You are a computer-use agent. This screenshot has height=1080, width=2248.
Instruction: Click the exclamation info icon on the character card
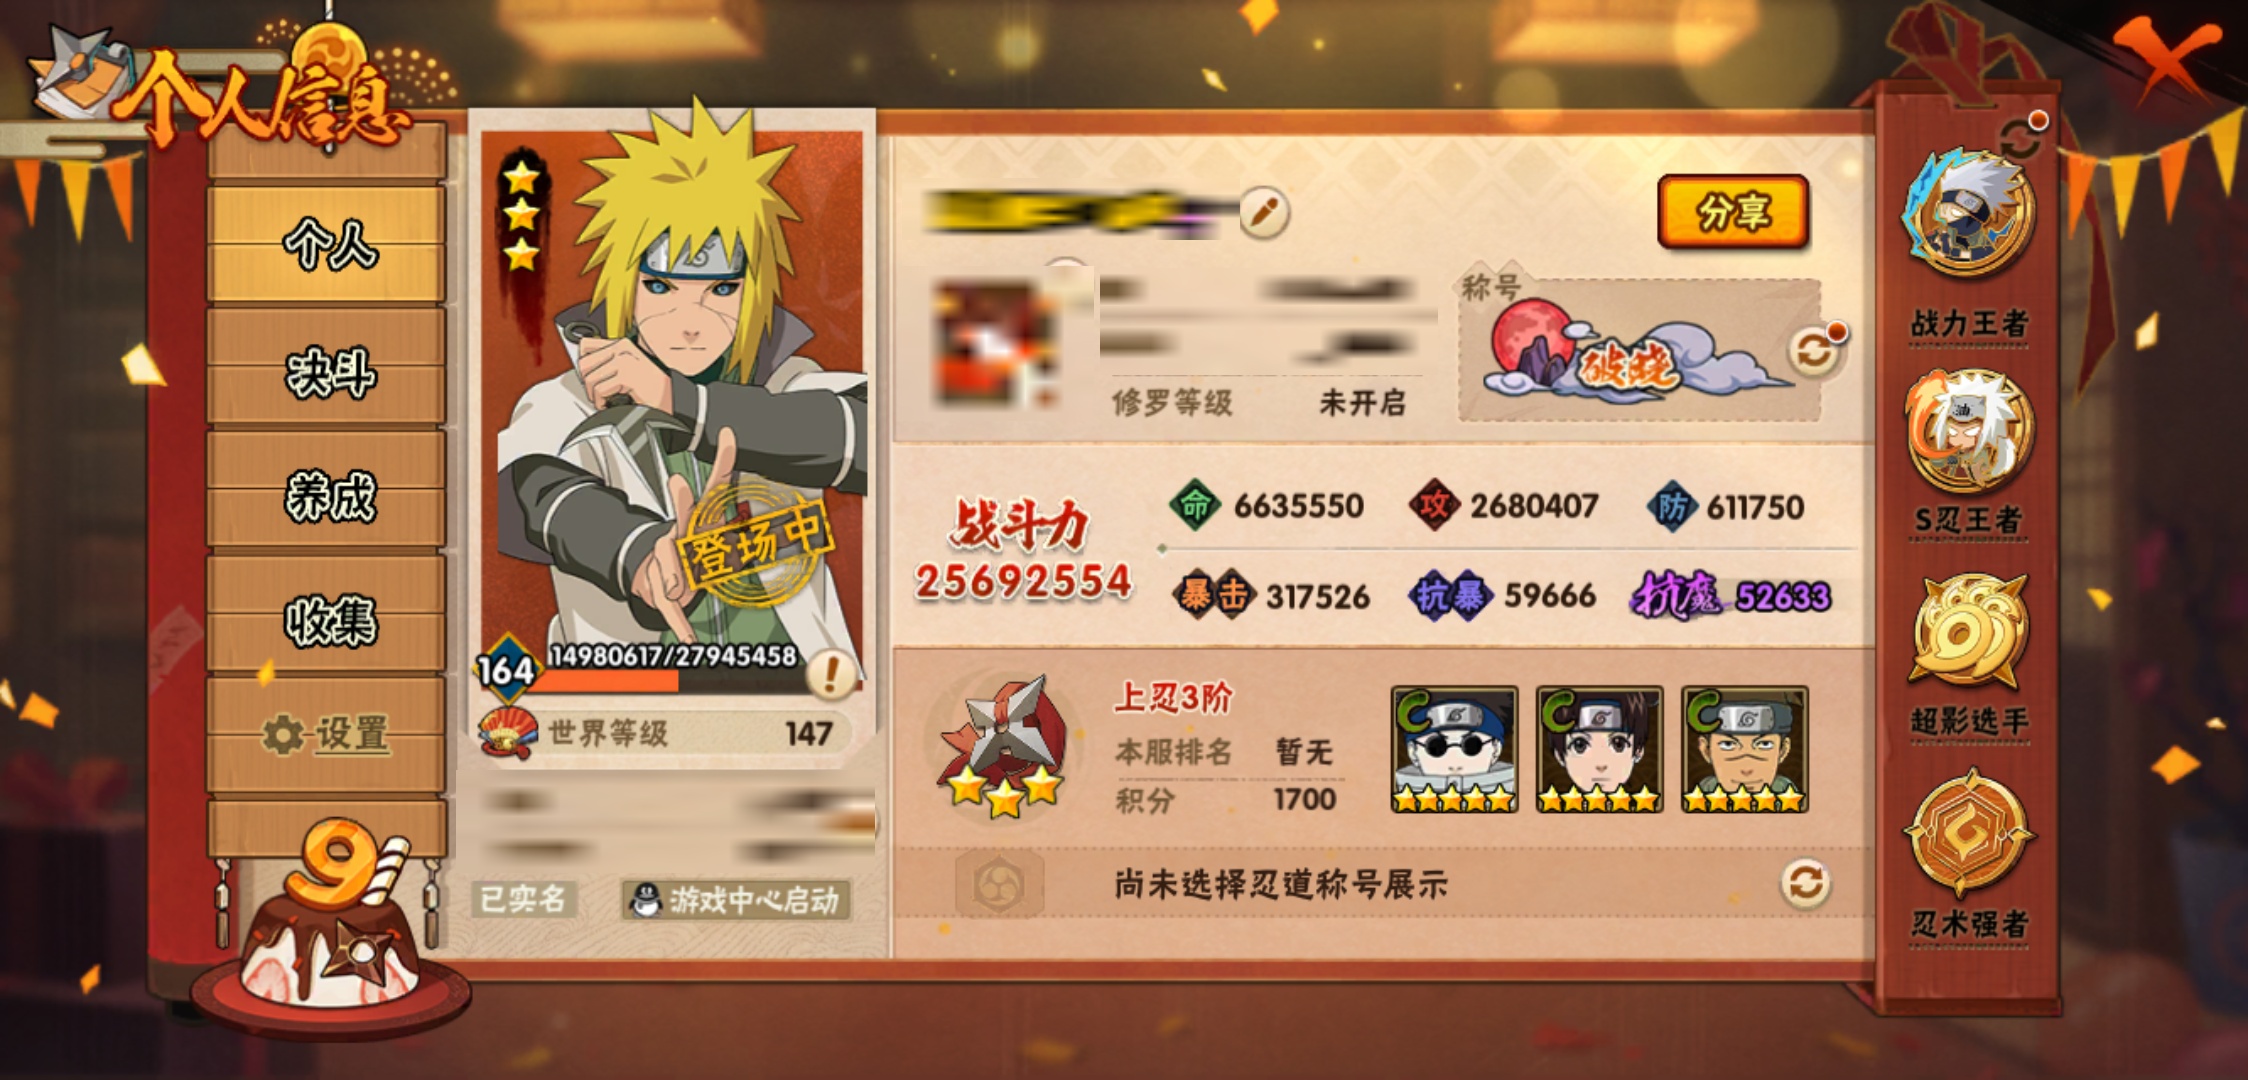click(831, 673)
